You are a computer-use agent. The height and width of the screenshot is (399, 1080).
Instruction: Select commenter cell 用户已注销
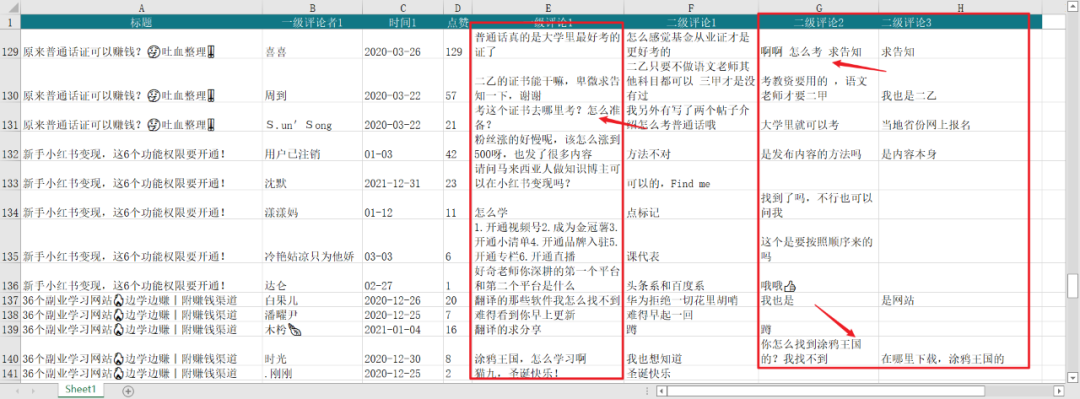click(x=312, y=146)
